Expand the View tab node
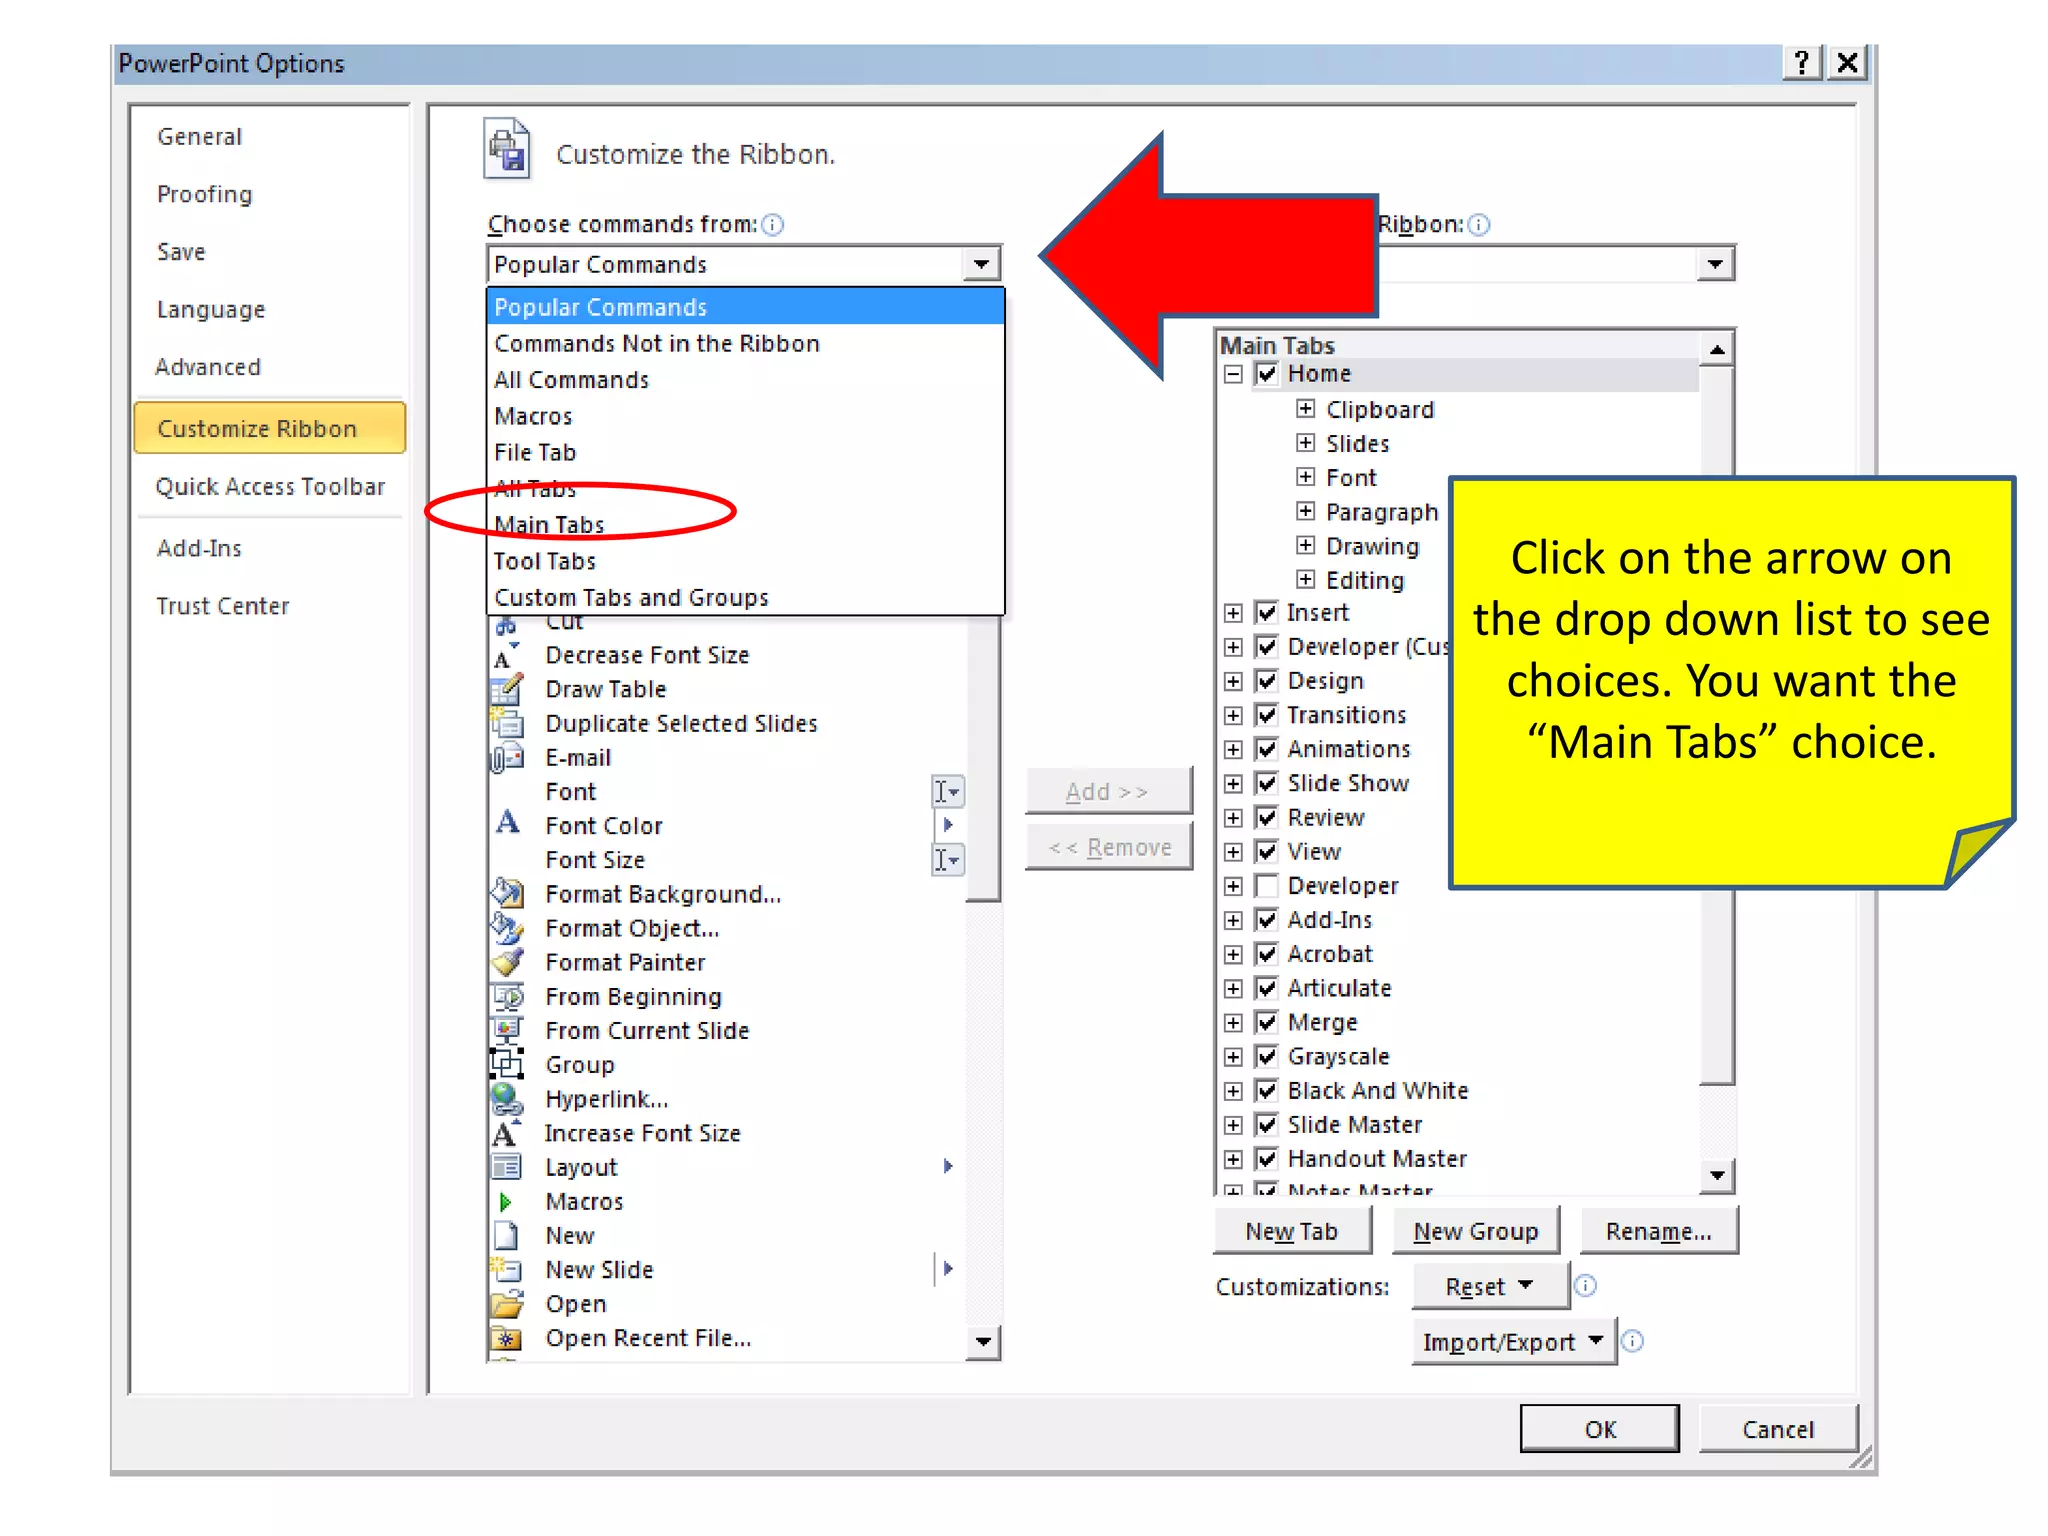Viewport: 2048px width, 1536px height. pos(1234,852)
